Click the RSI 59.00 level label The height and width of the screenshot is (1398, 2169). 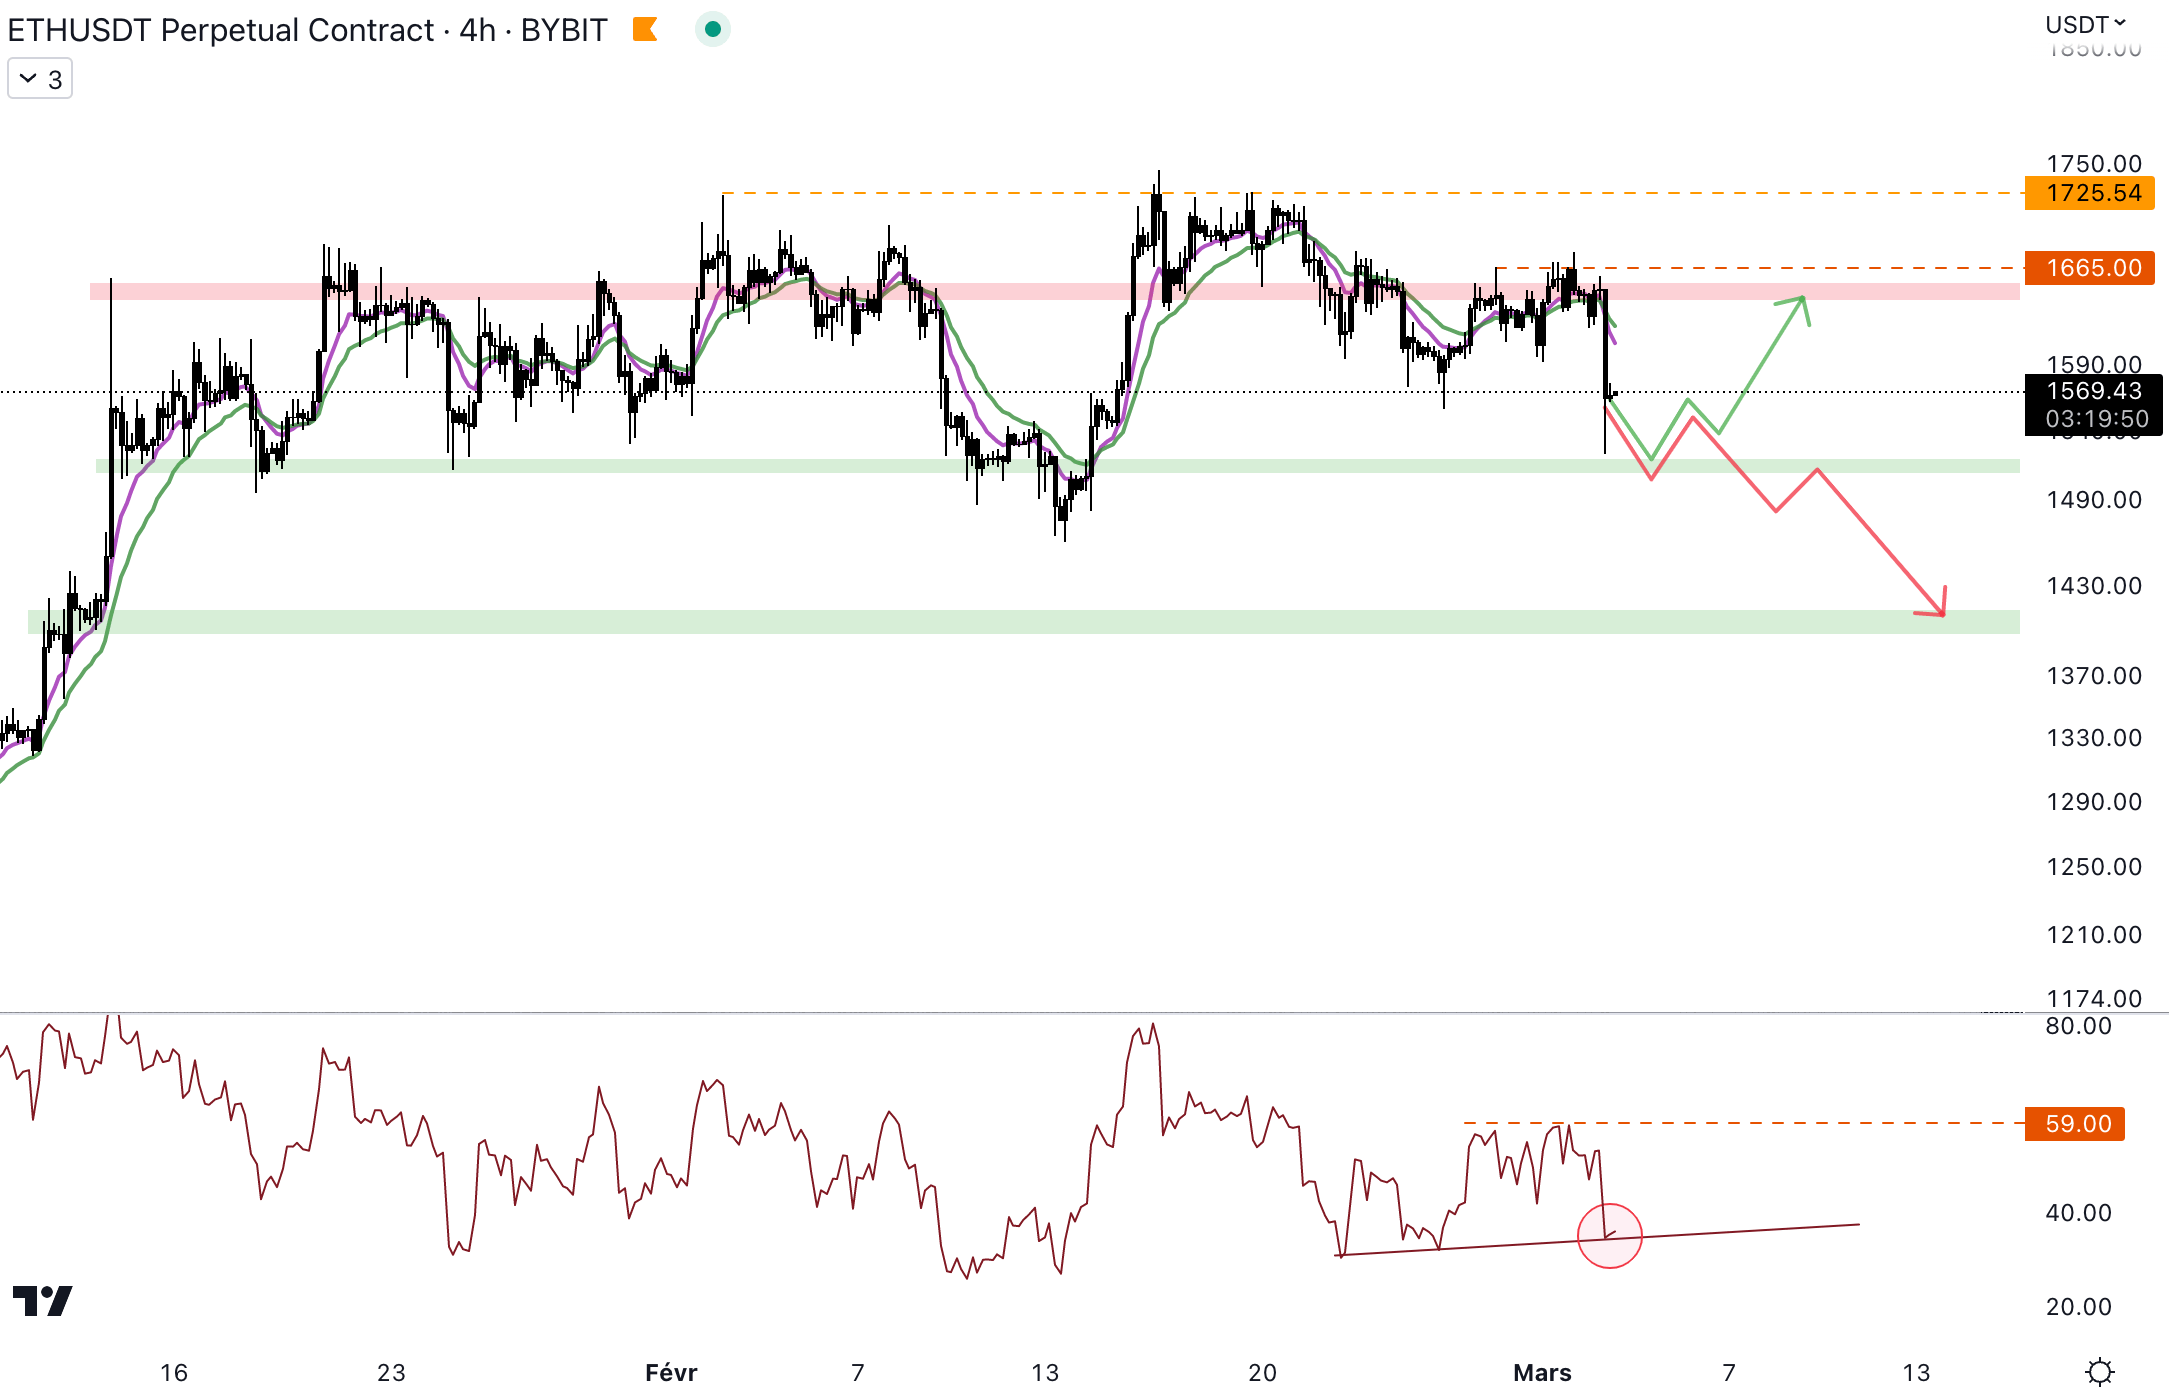pos(2075,1123)
